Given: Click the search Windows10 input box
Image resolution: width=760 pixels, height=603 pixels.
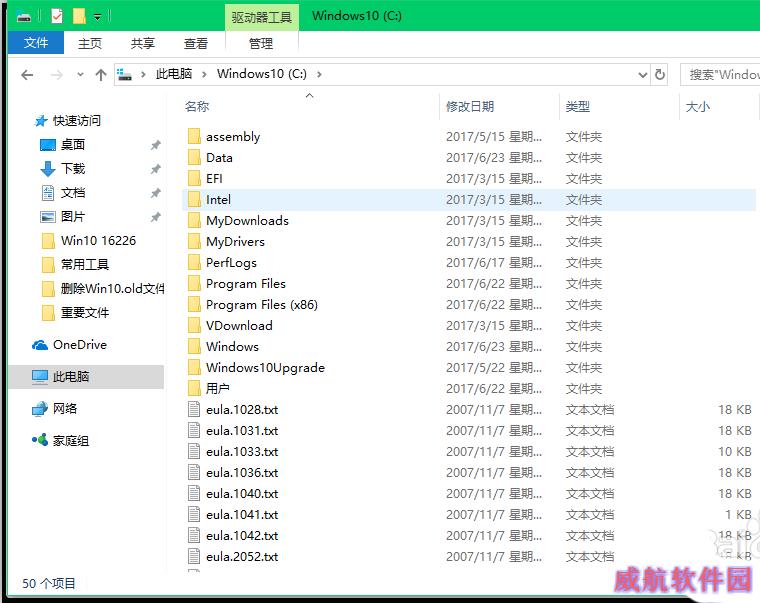Looking at the screenshot, I should 720,75.
